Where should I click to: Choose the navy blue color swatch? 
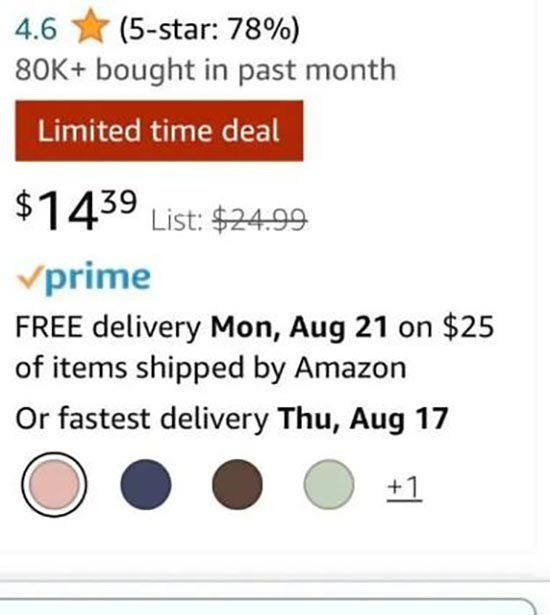click(x=146, y=485)
